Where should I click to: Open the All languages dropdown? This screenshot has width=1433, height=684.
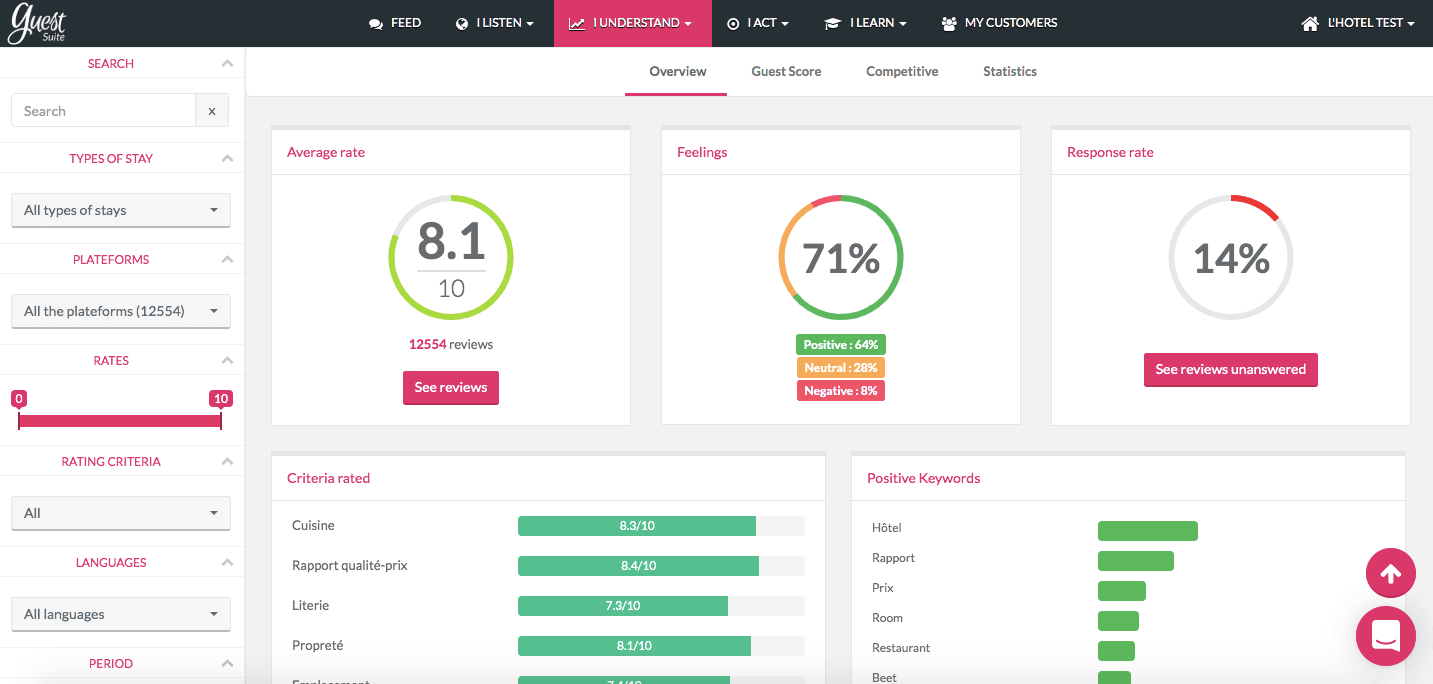(x=120, y=614)
